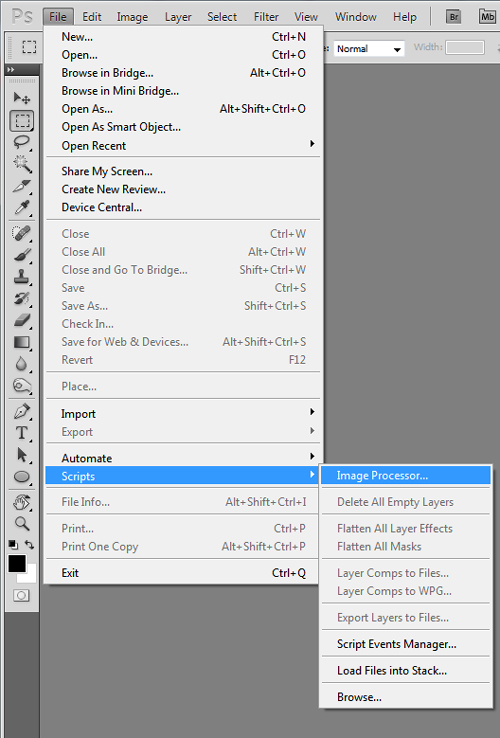Image resolution: width=500 pixels, height=738 pixels.
Task: Click the Photoshop Ps logo
Action: tap(22, 17)
